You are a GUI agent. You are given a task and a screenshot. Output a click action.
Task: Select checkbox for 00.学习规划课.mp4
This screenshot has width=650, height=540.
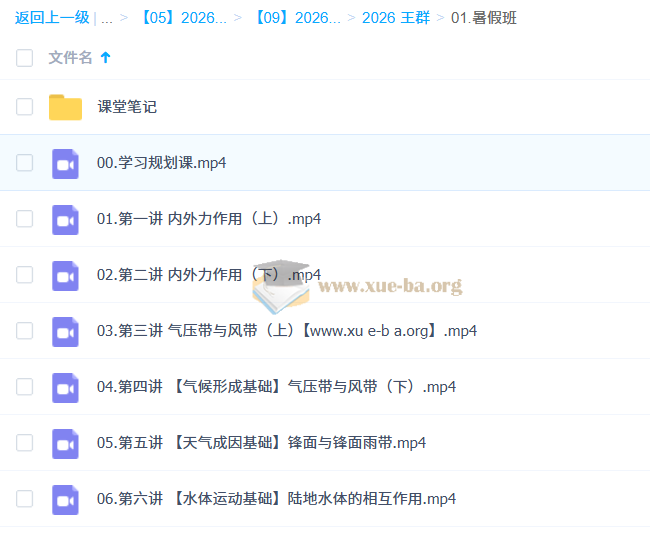click(24, 162)
